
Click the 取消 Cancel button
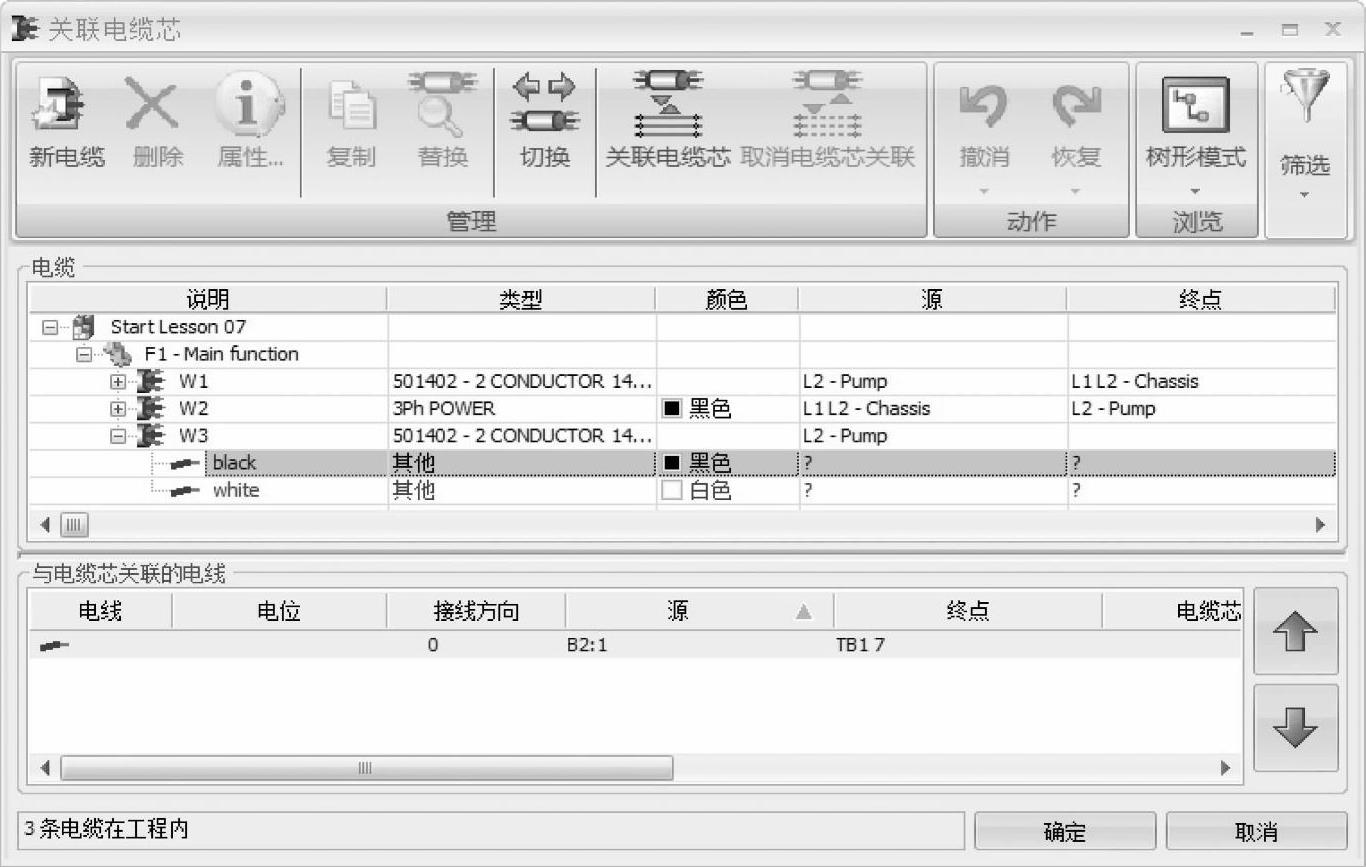(x=1256, y=831)
